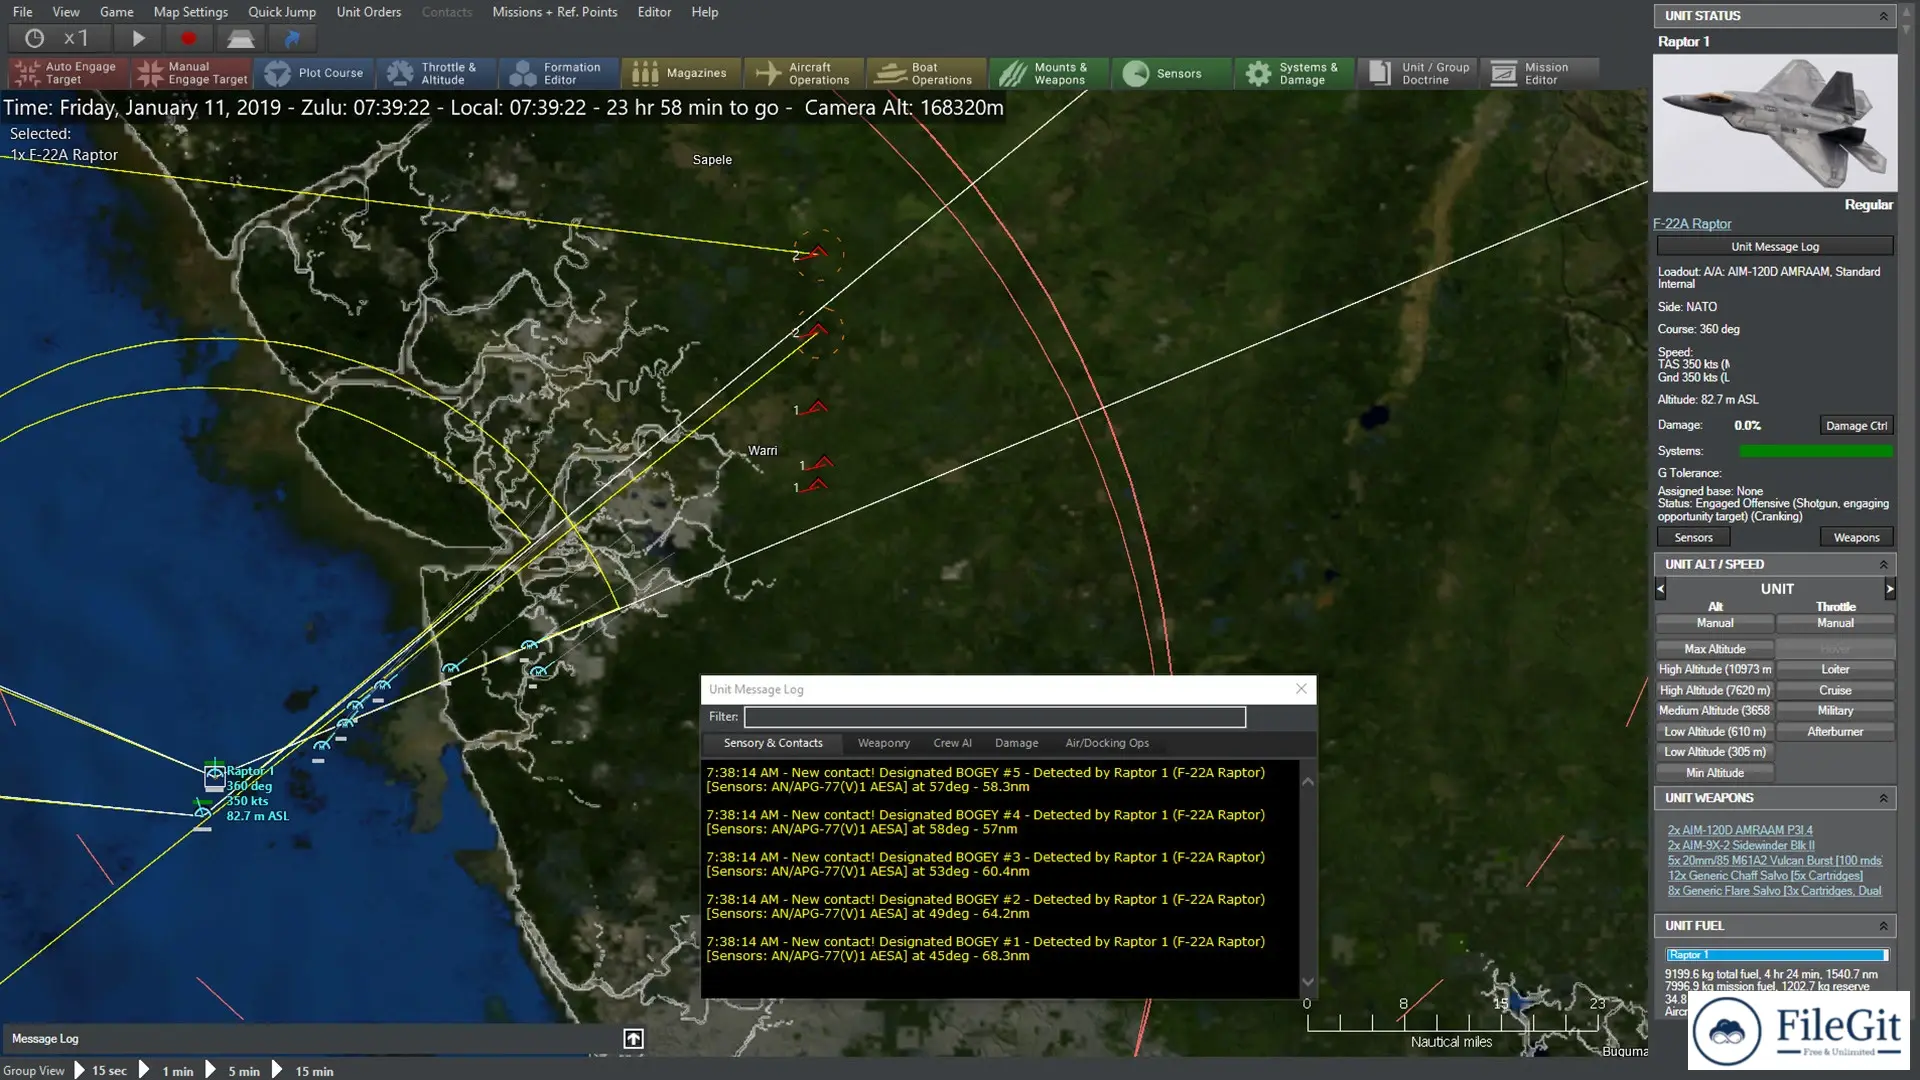
Task: Select Min Altitude preset
Action: click(1715, 773)
